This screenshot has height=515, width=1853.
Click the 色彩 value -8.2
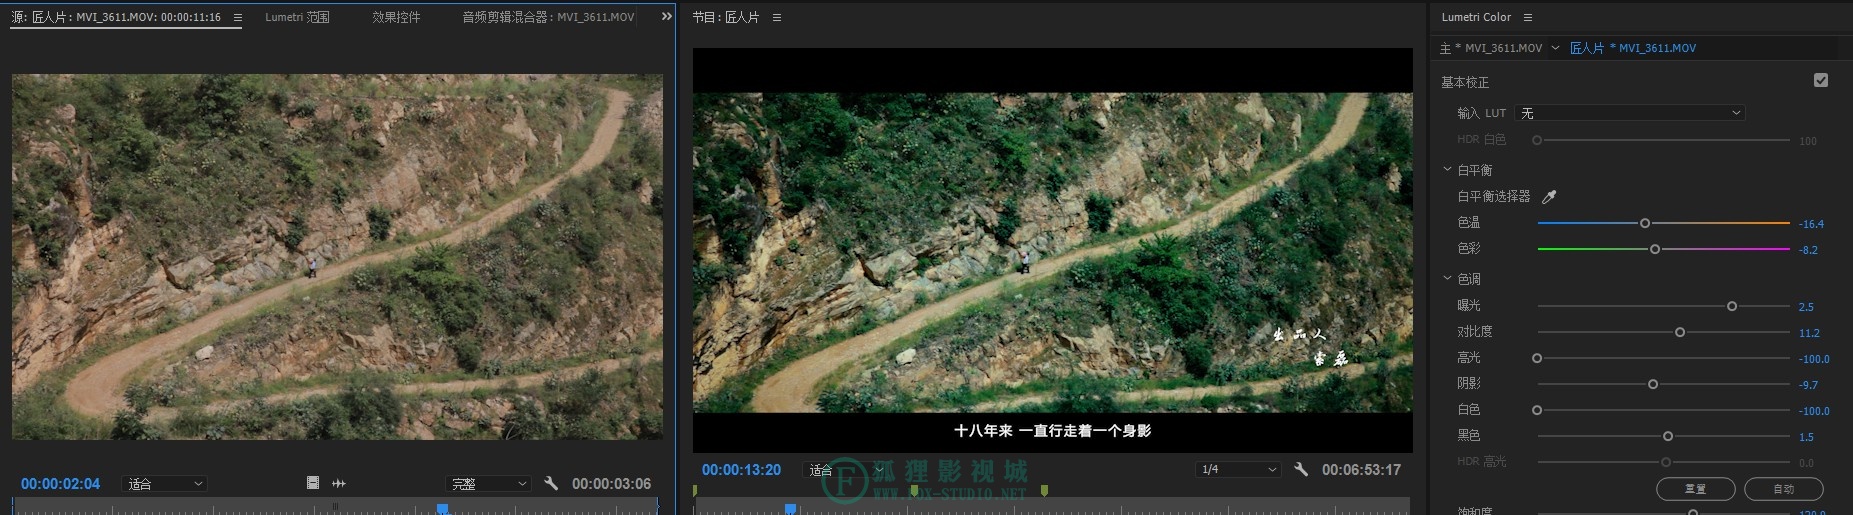pyautogui.click(x=1808, y=250)
